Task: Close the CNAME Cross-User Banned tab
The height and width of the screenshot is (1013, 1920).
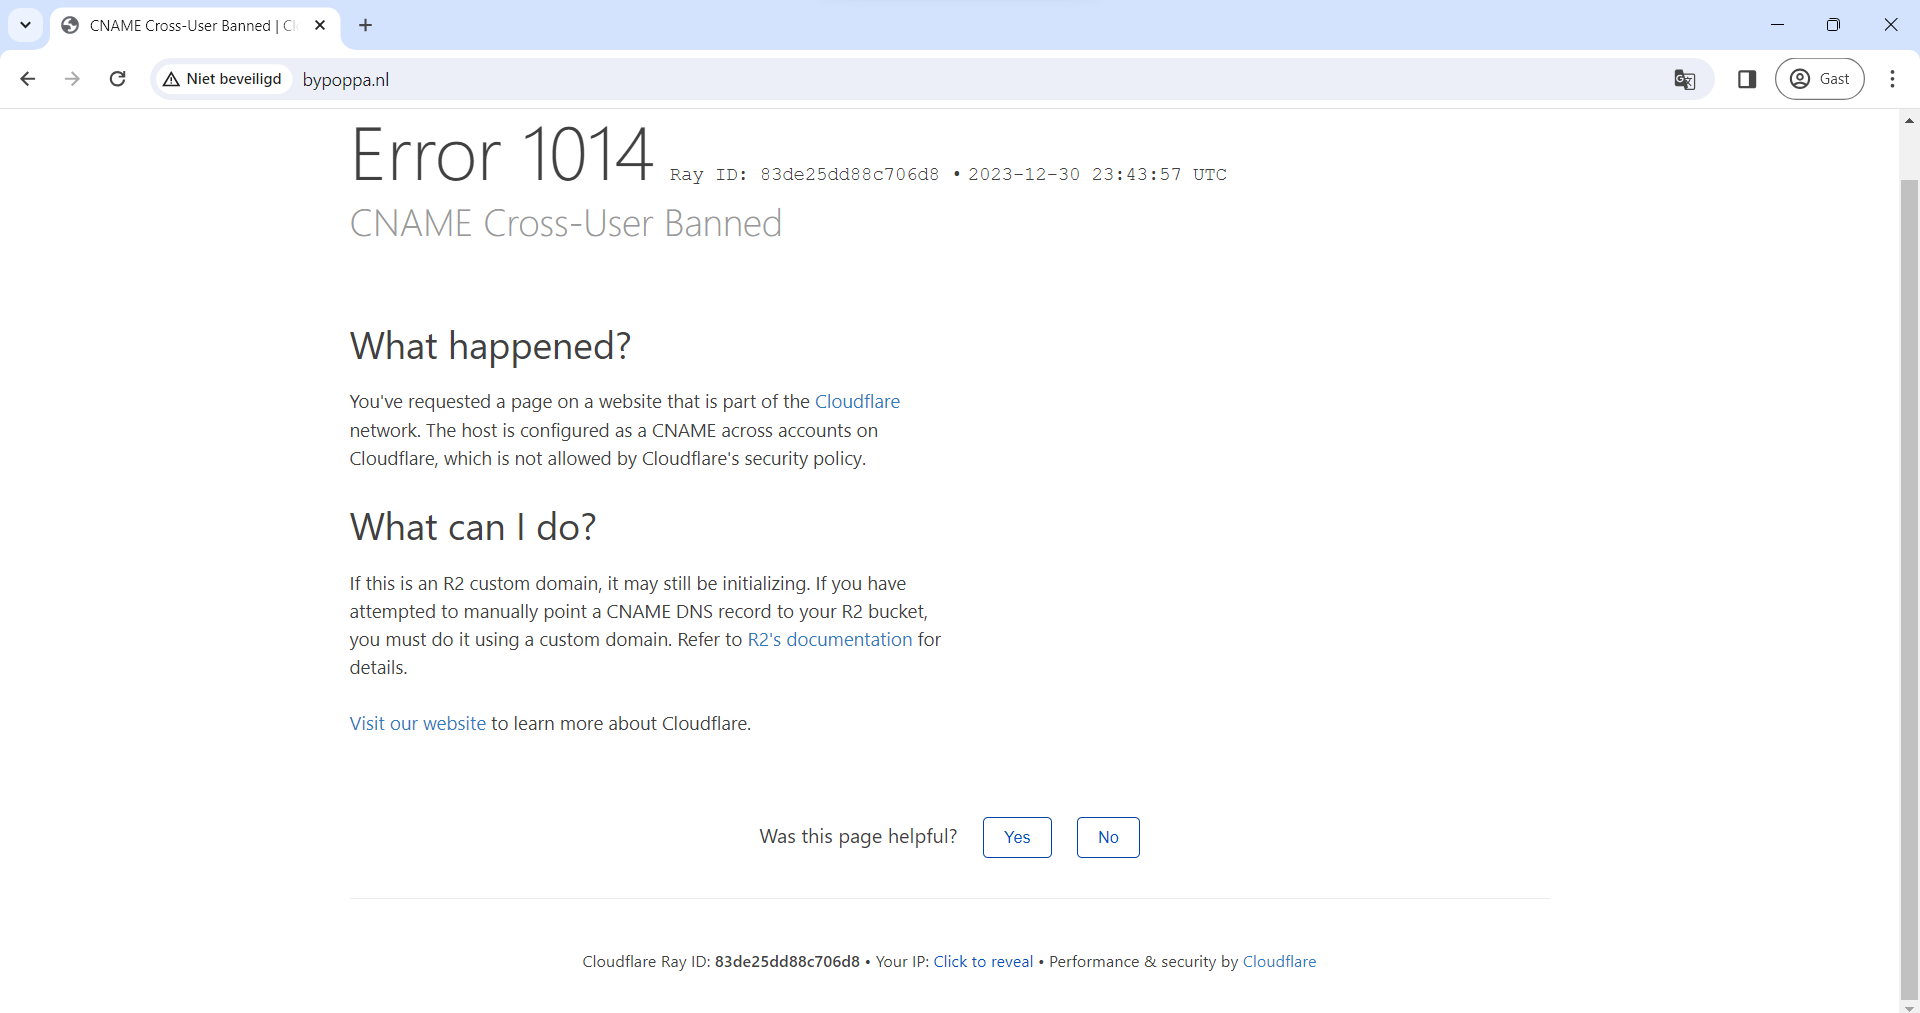Action: (x=320, y=25)
